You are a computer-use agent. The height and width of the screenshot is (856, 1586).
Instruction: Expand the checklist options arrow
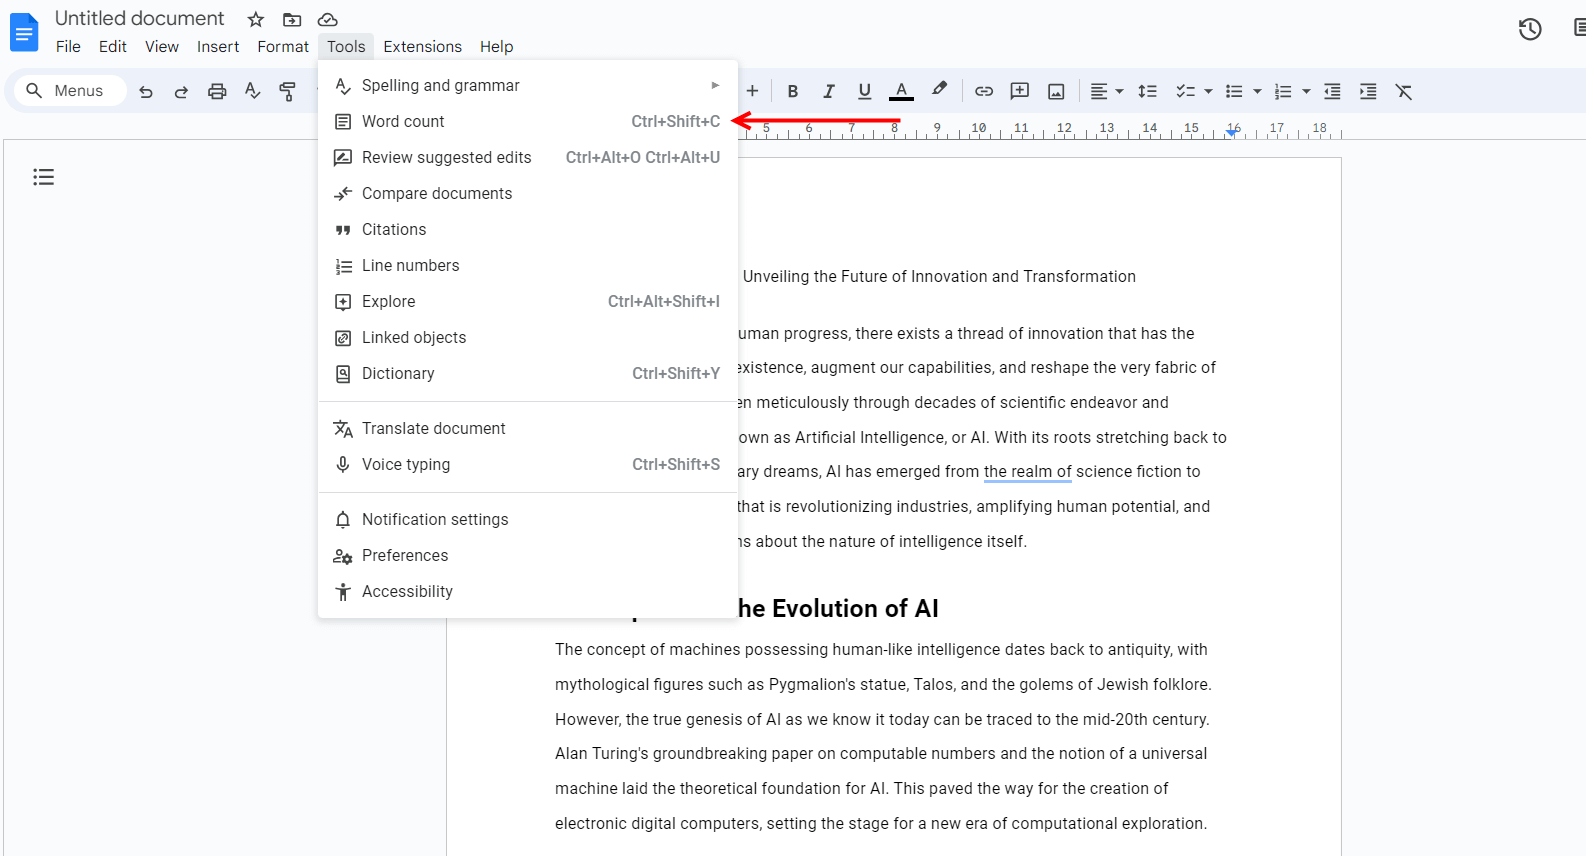(1208, 91)
